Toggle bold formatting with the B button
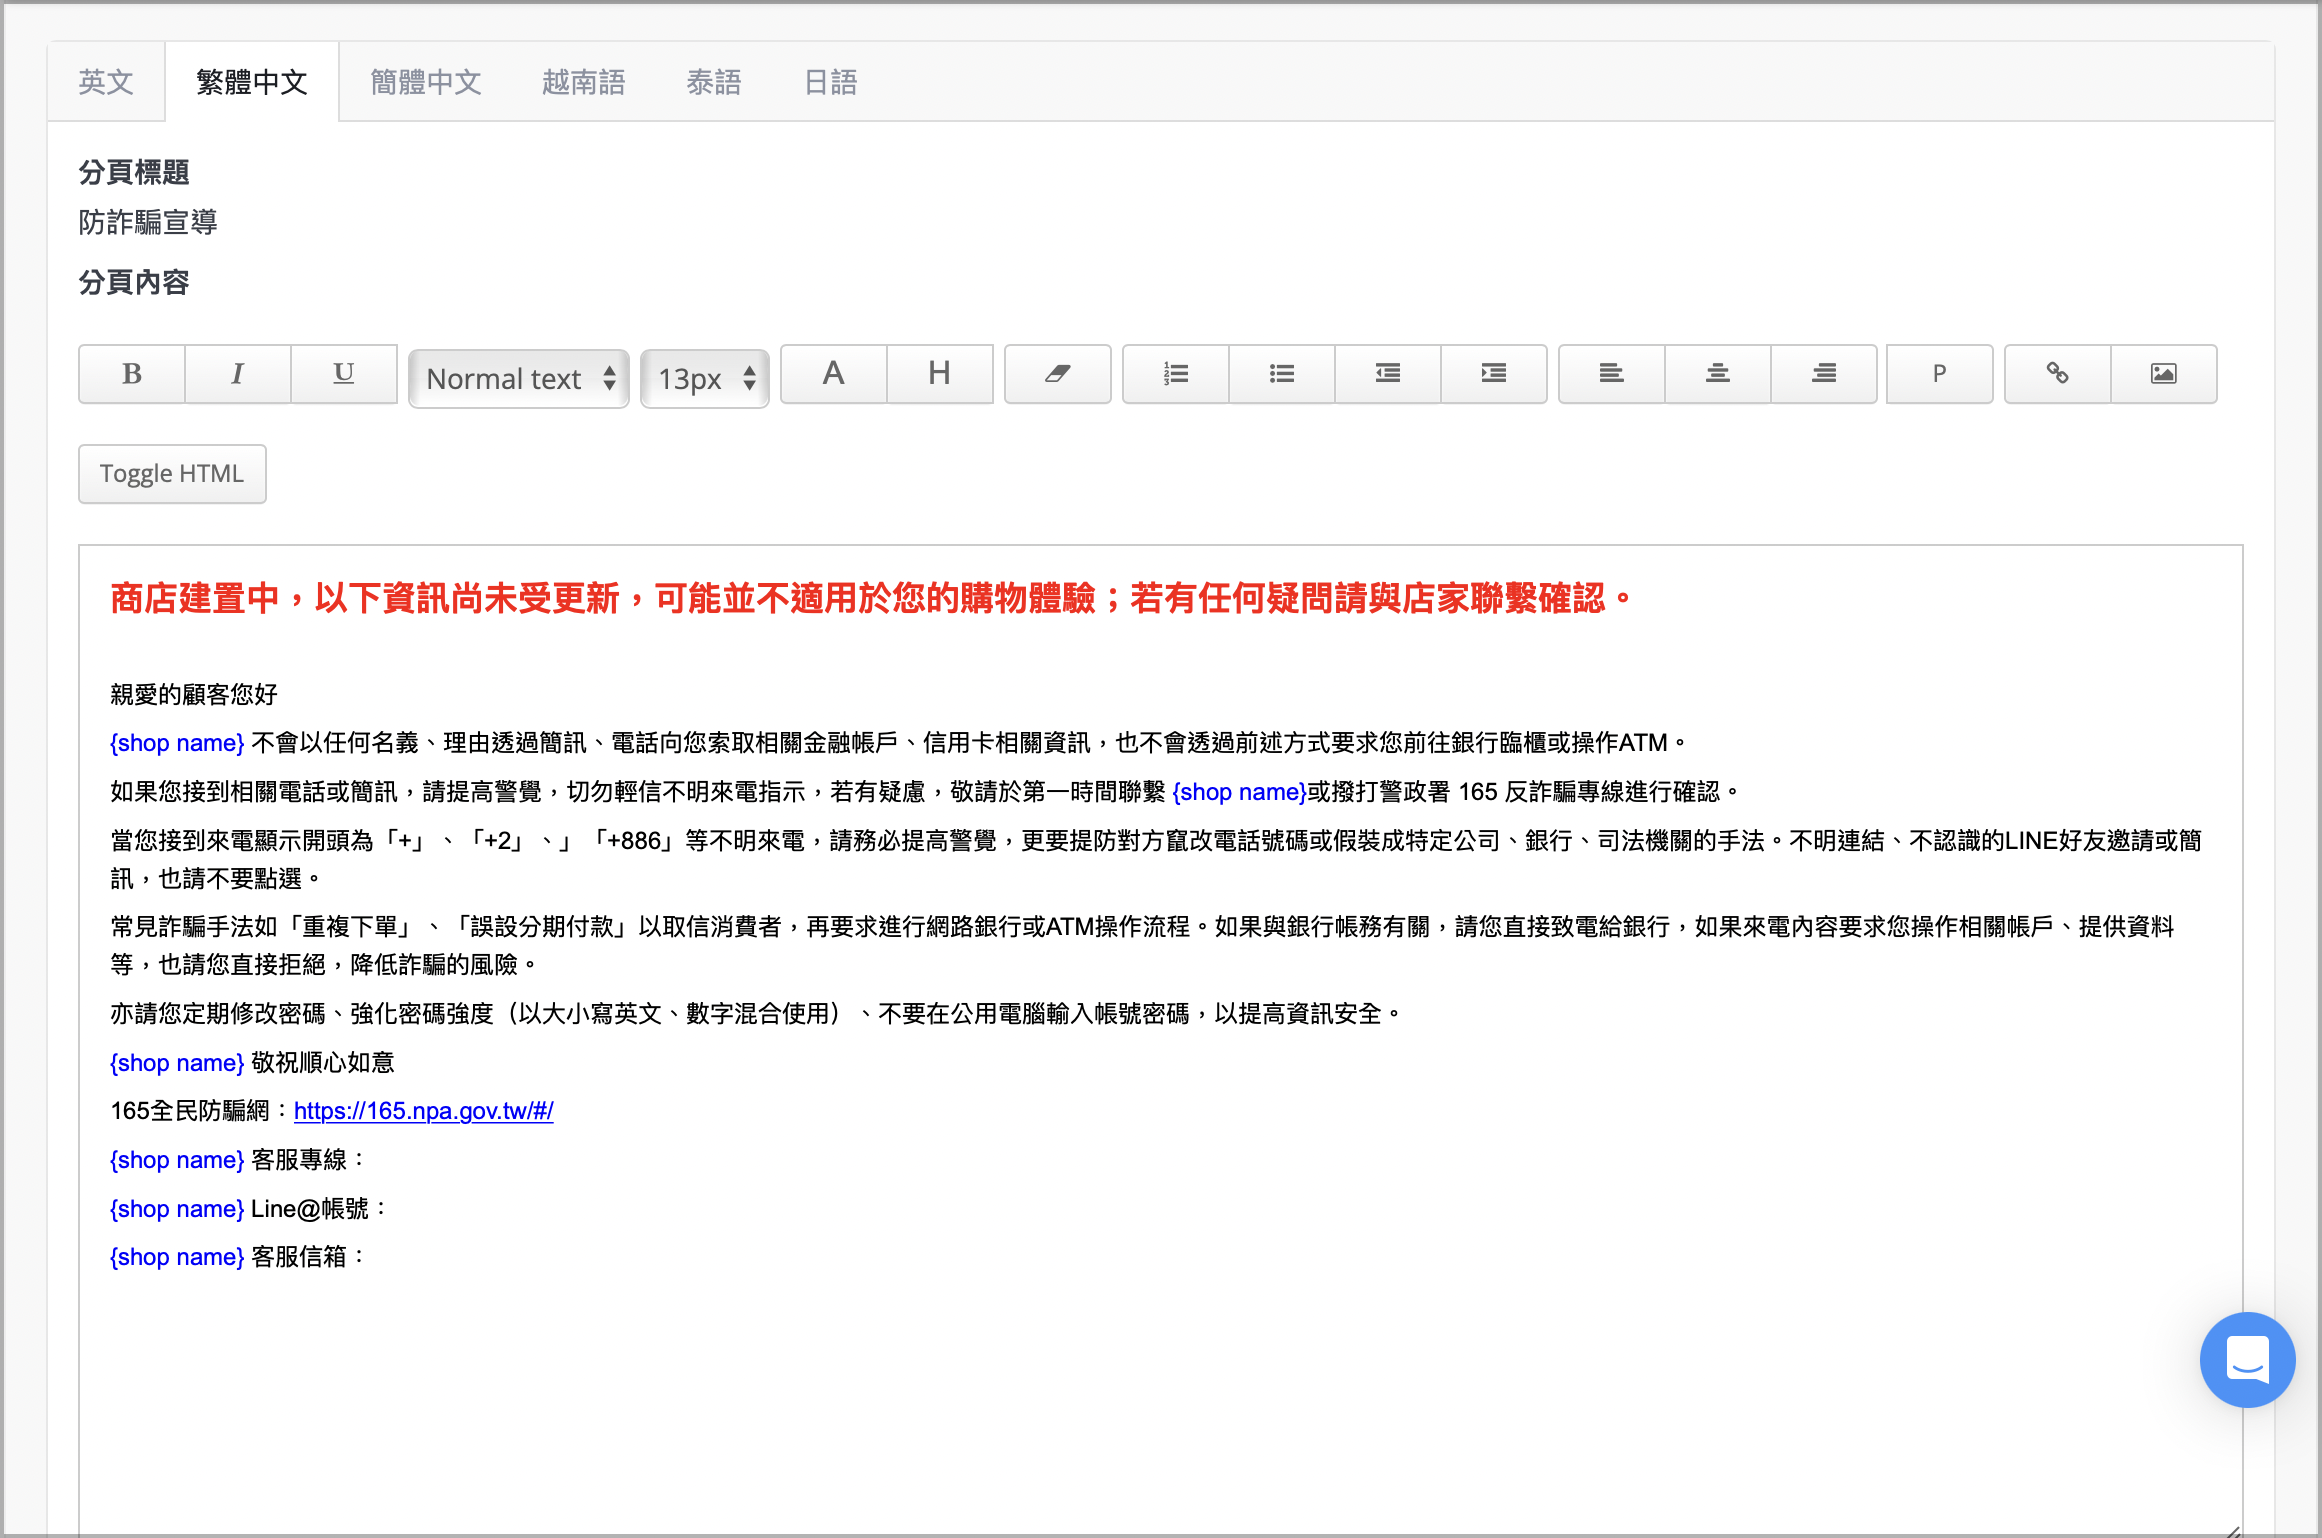Viewport: 2322px width, 1538px height. (x=132, y=374)
